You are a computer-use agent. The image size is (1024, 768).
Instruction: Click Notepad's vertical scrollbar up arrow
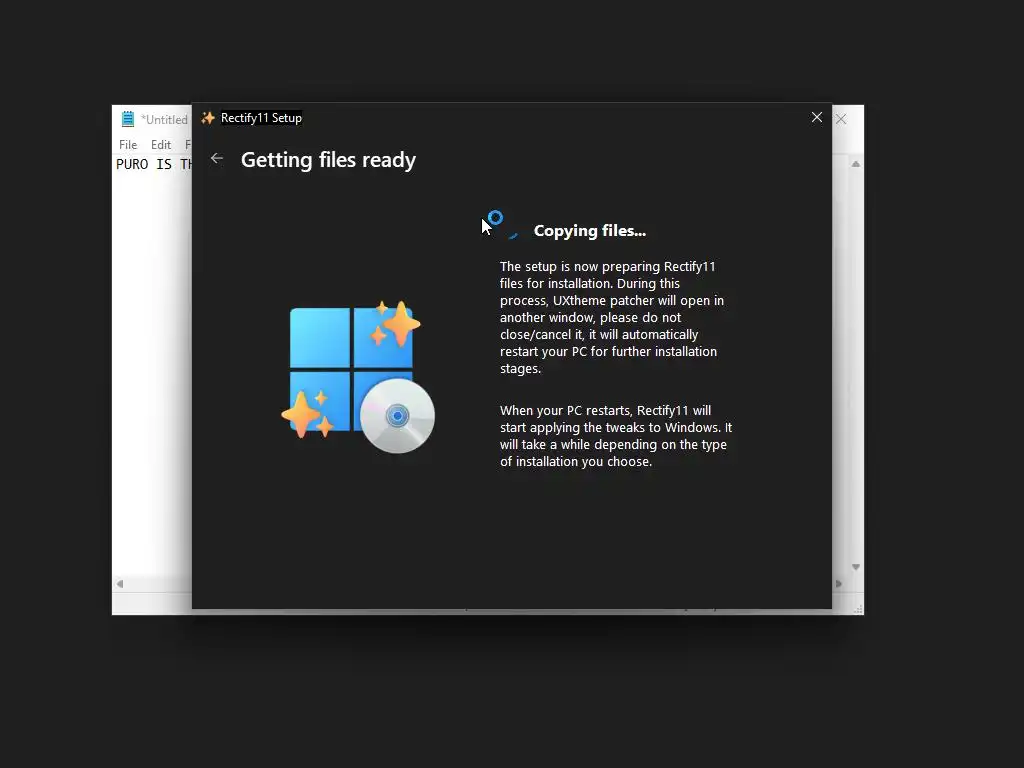click(856, 164)
